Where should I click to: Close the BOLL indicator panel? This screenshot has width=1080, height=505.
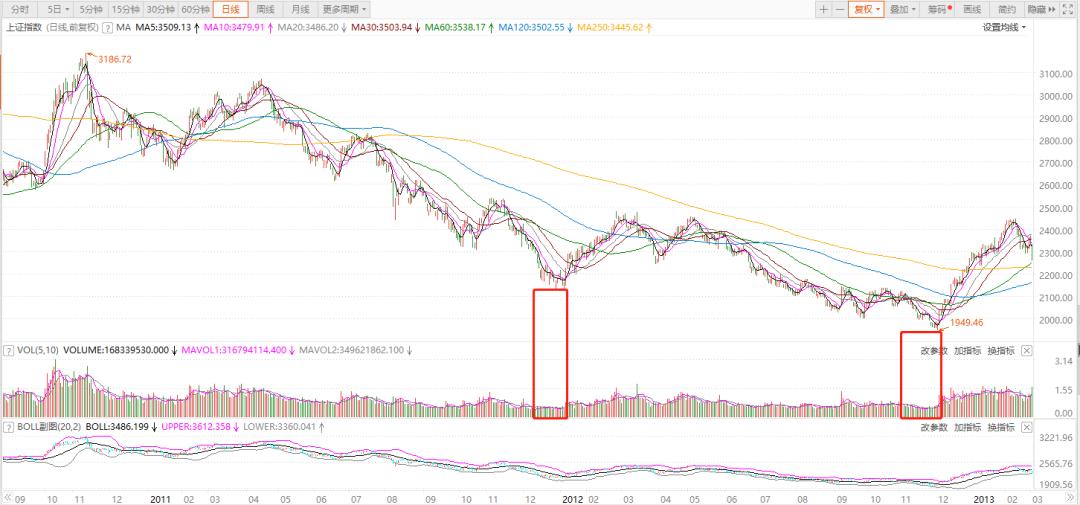pyautogui.click(x=1026, y=427)
